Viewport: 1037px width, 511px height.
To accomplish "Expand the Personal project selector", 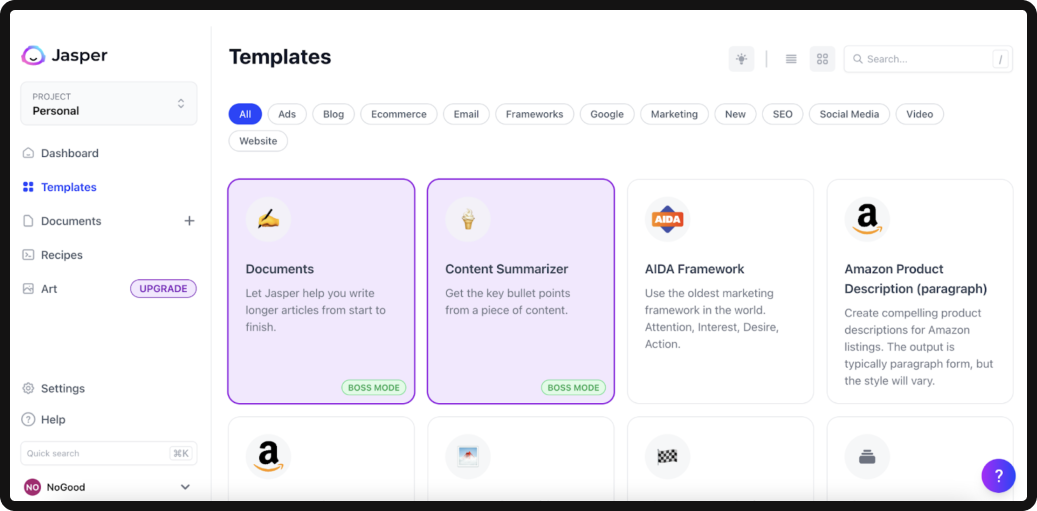I will (108, 104).
